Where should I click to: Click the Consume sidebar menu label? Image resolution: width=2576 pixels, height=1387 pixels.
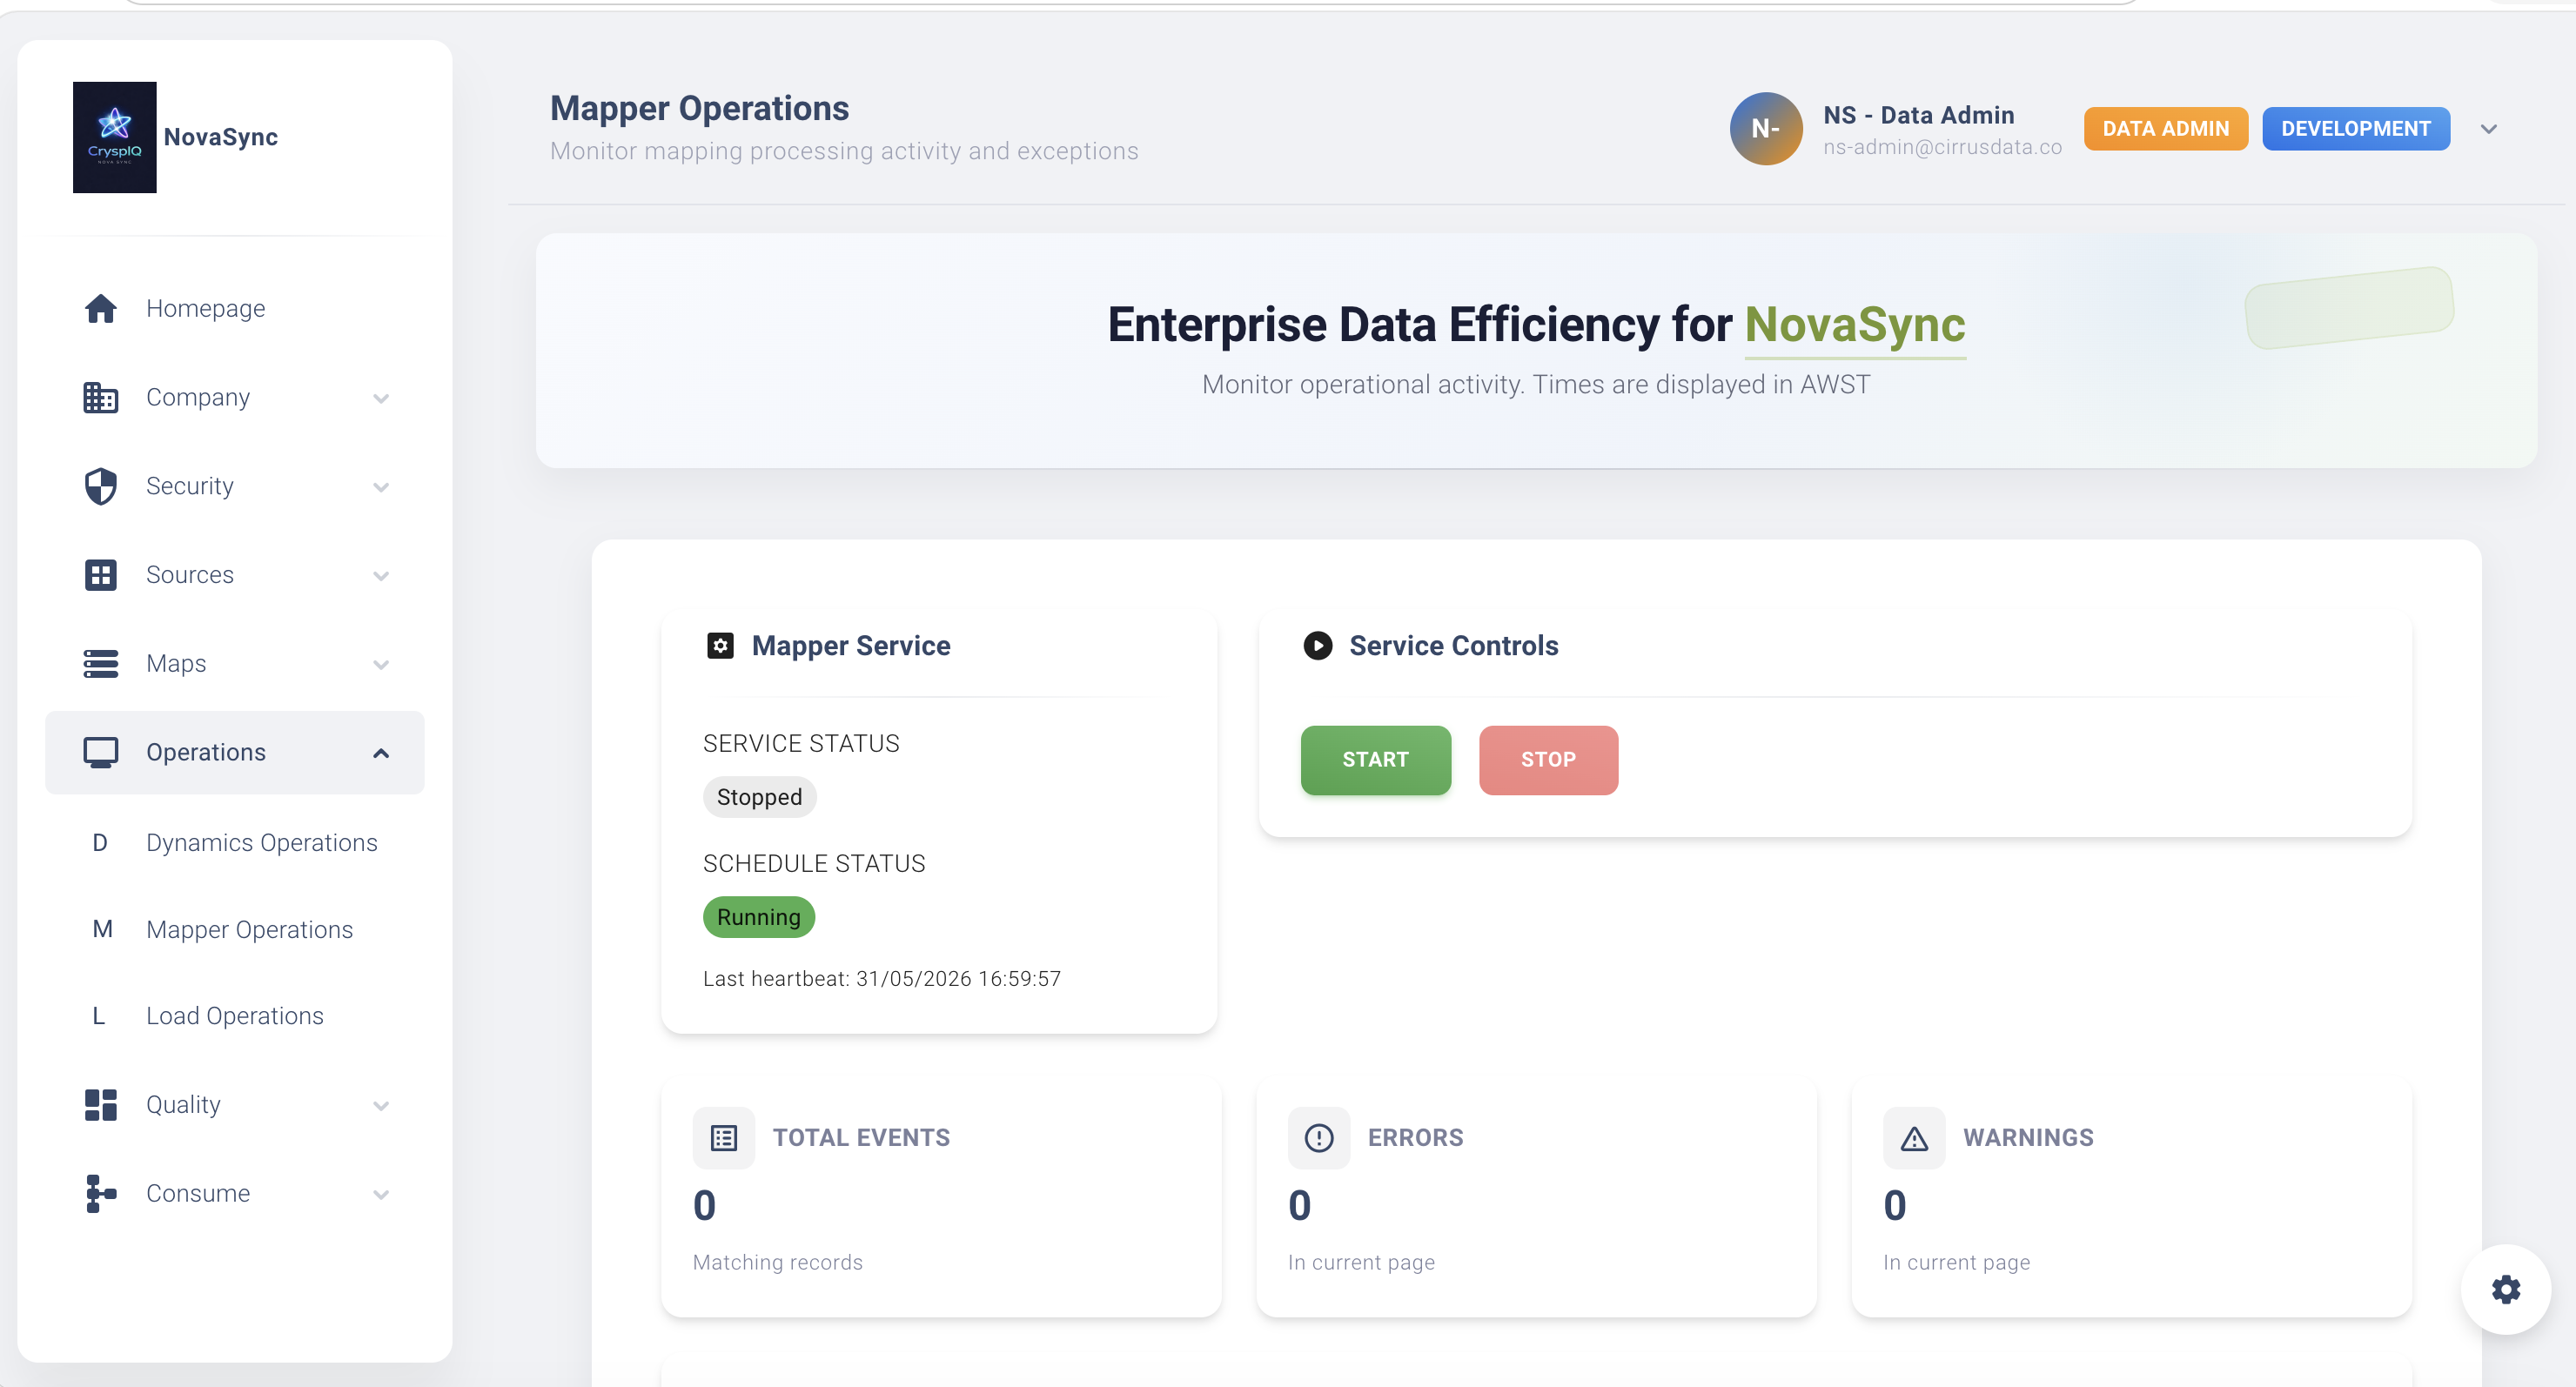[x=198, y=1193]
